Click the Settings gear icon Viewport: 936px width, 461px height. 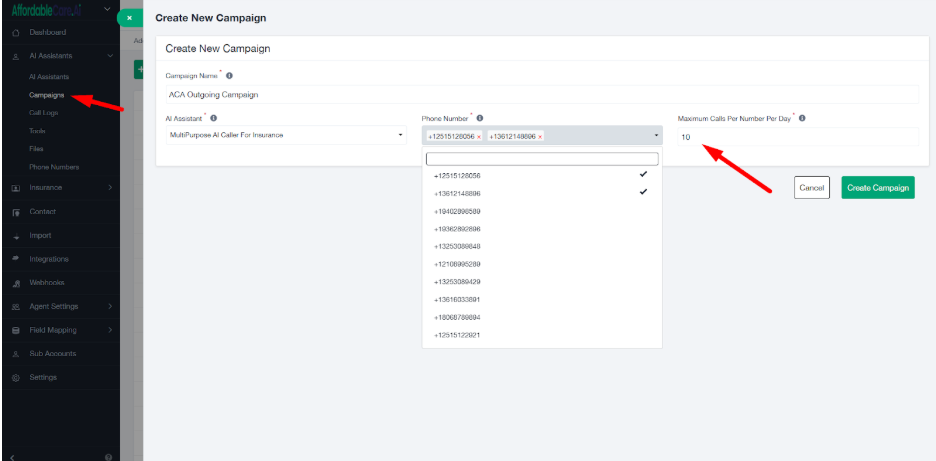click(15, 378)
